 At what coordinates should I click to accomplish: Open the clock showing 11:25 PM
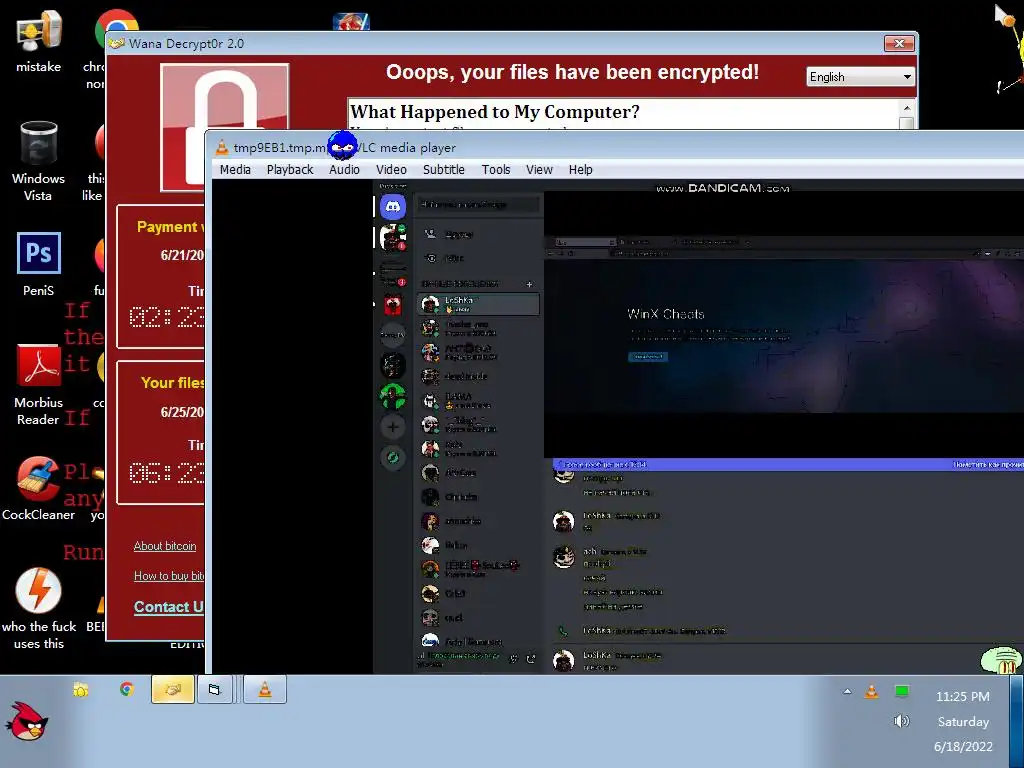[963, 697]
